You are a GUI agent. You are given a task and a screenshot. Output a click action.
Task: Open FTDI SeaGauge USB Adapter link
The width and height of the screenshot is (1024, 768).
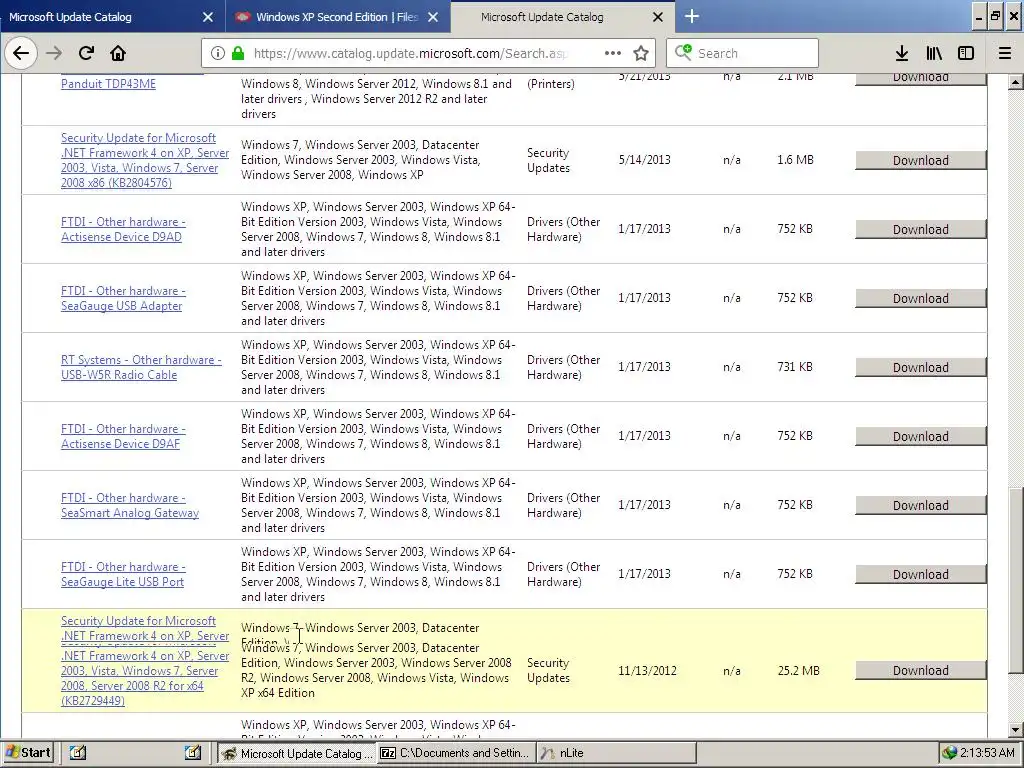coord(123,298)
